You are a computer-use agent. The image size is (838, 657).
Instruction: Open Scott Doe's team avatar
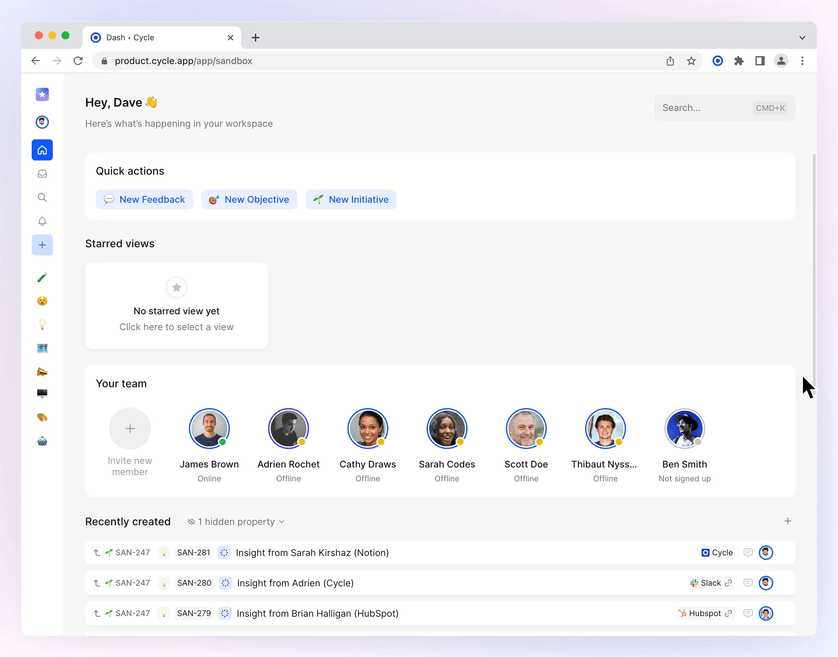pyautogui.click(x=526, y=428)
